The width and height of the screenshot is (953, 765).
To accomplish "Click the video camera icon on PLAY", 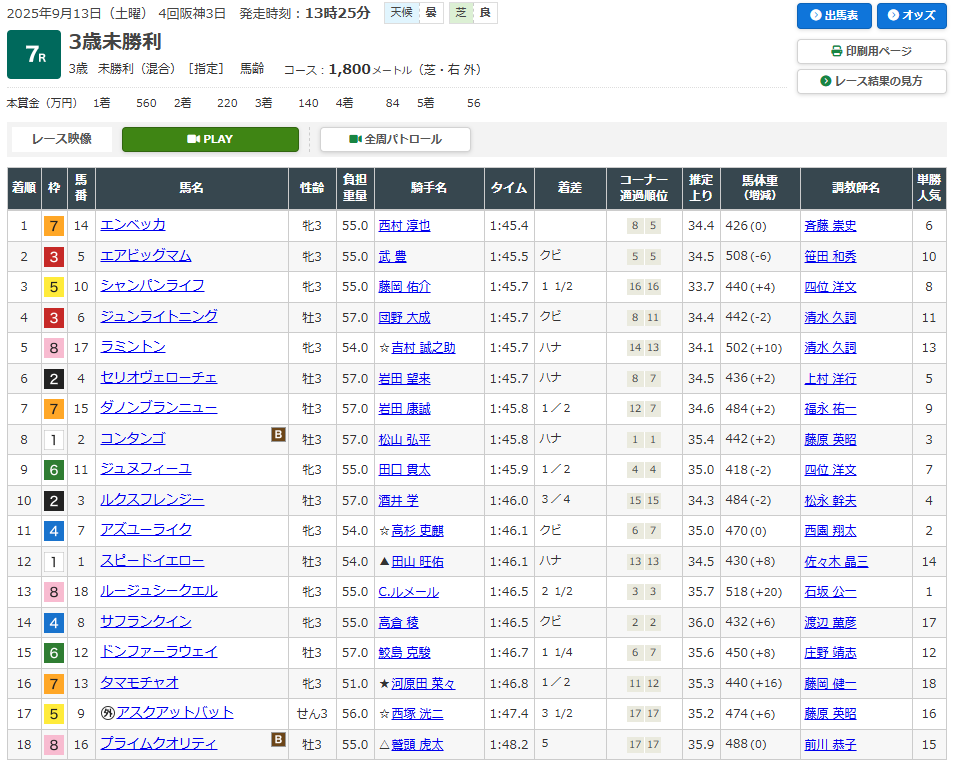I will [x=194, y=139].
